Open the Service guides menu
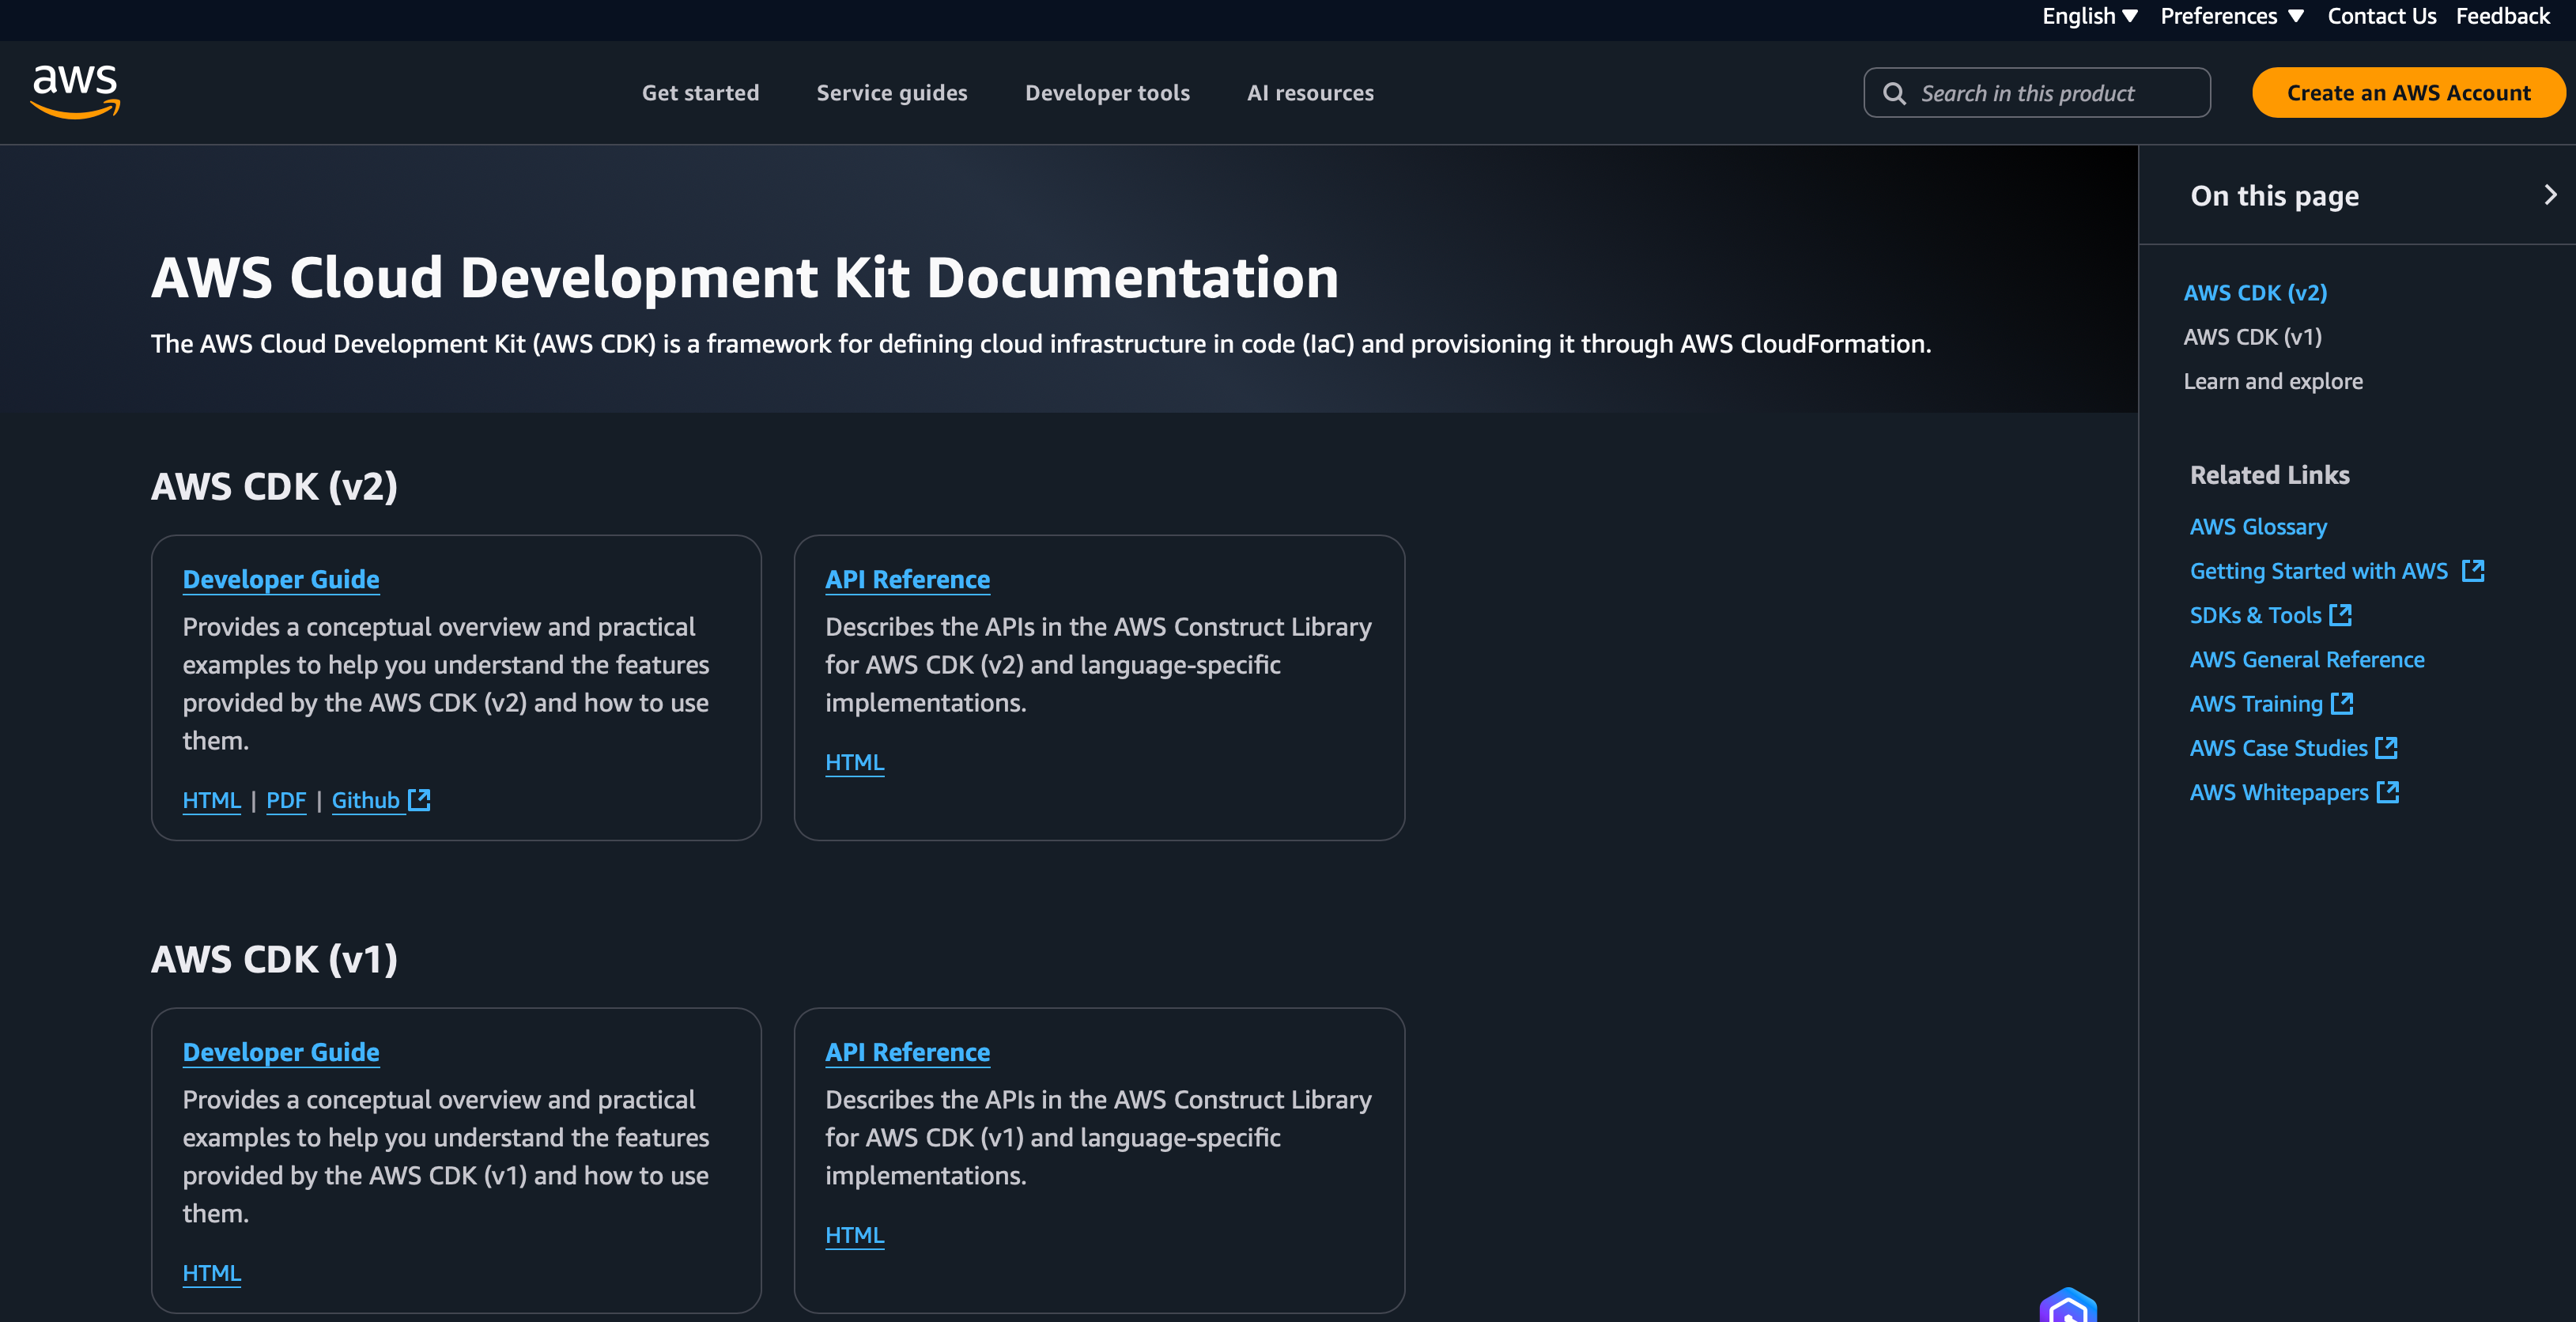This screenshot has height=1322, width=2576. point(892,93)
